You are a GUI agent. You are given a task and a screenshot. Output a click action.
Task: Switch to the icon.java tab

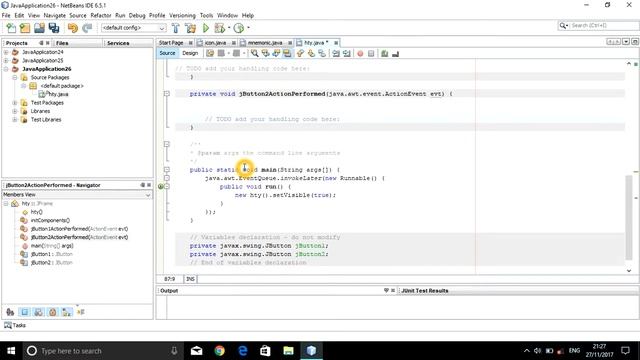(x=216, y=42)
